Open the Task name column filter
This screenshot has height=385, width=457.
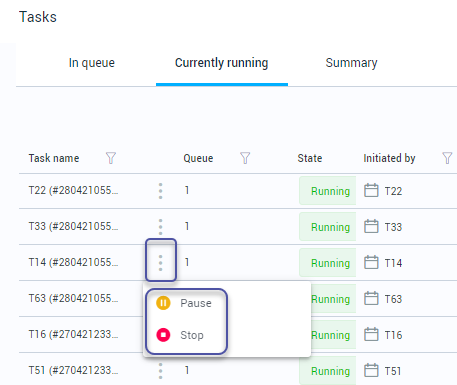(x=111, y=158)
